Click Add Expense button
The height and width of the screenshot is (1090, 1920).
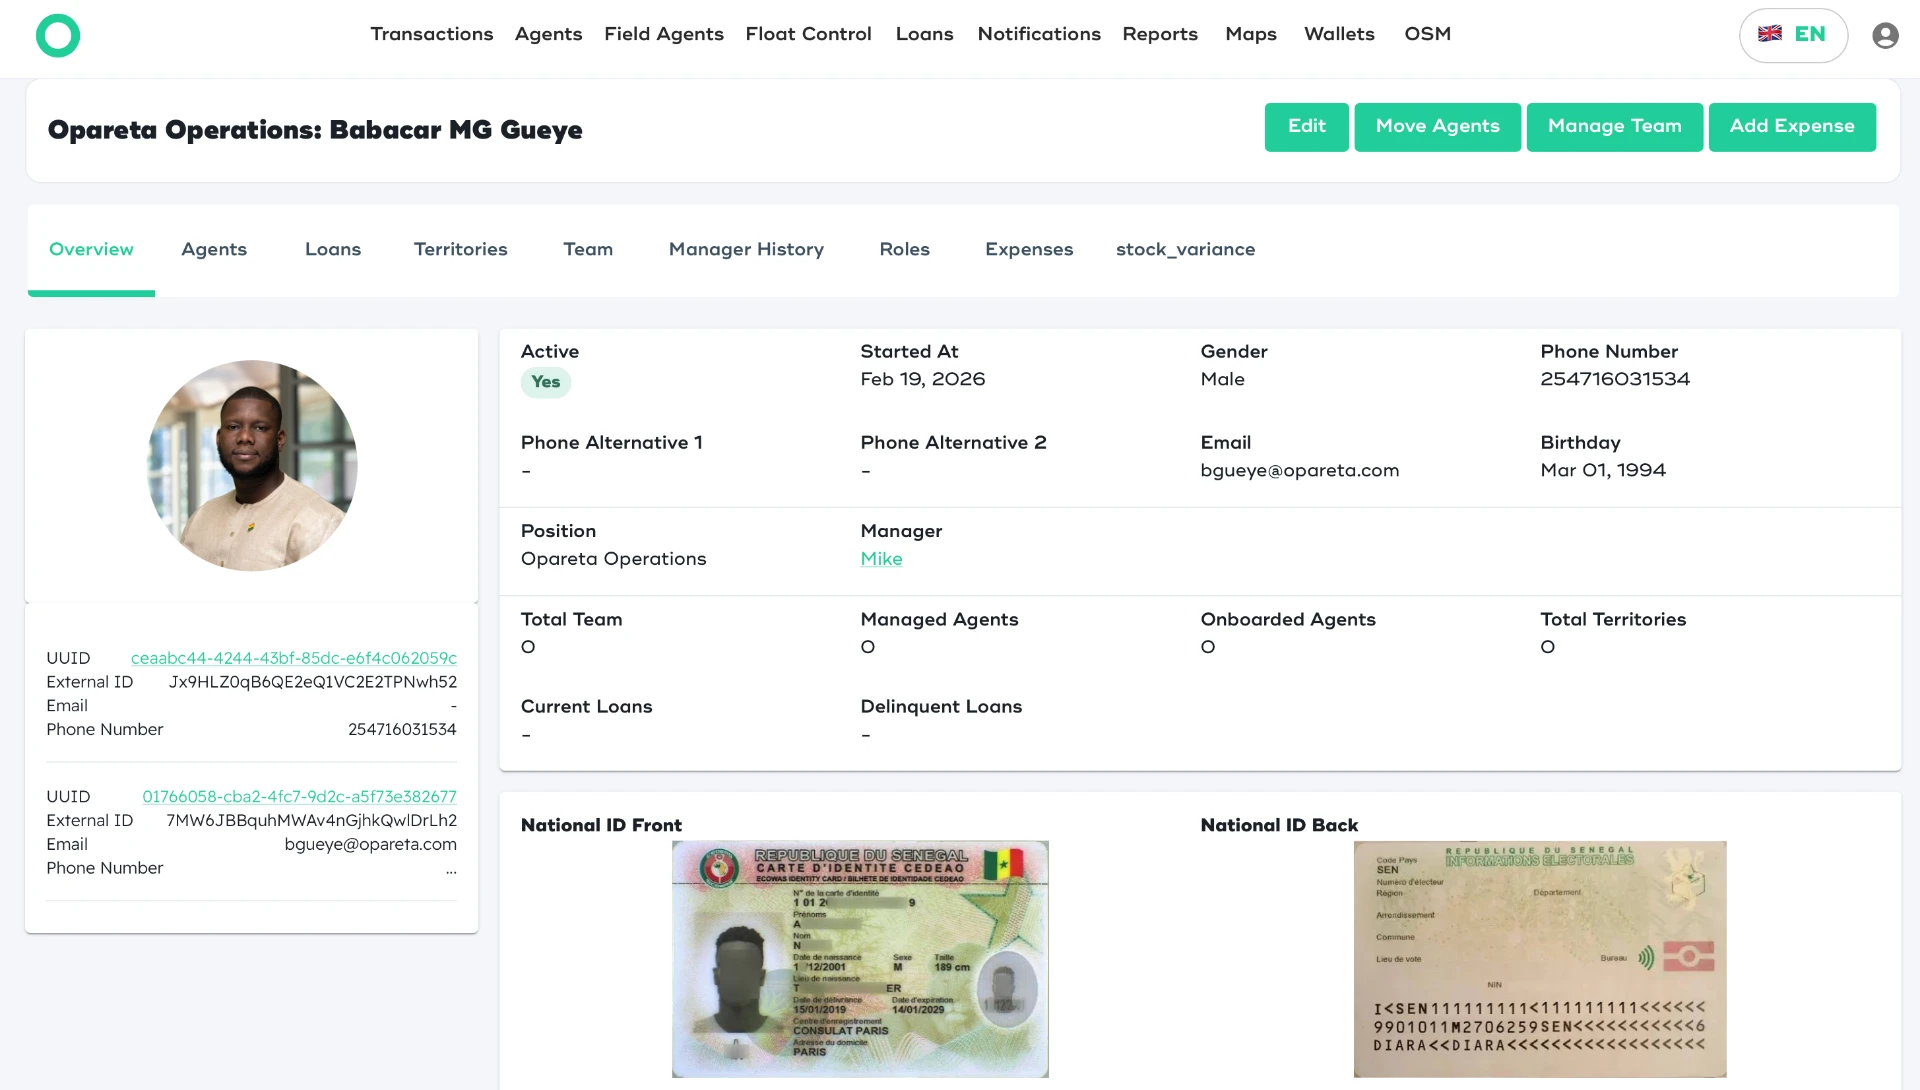pos(1792,127)
